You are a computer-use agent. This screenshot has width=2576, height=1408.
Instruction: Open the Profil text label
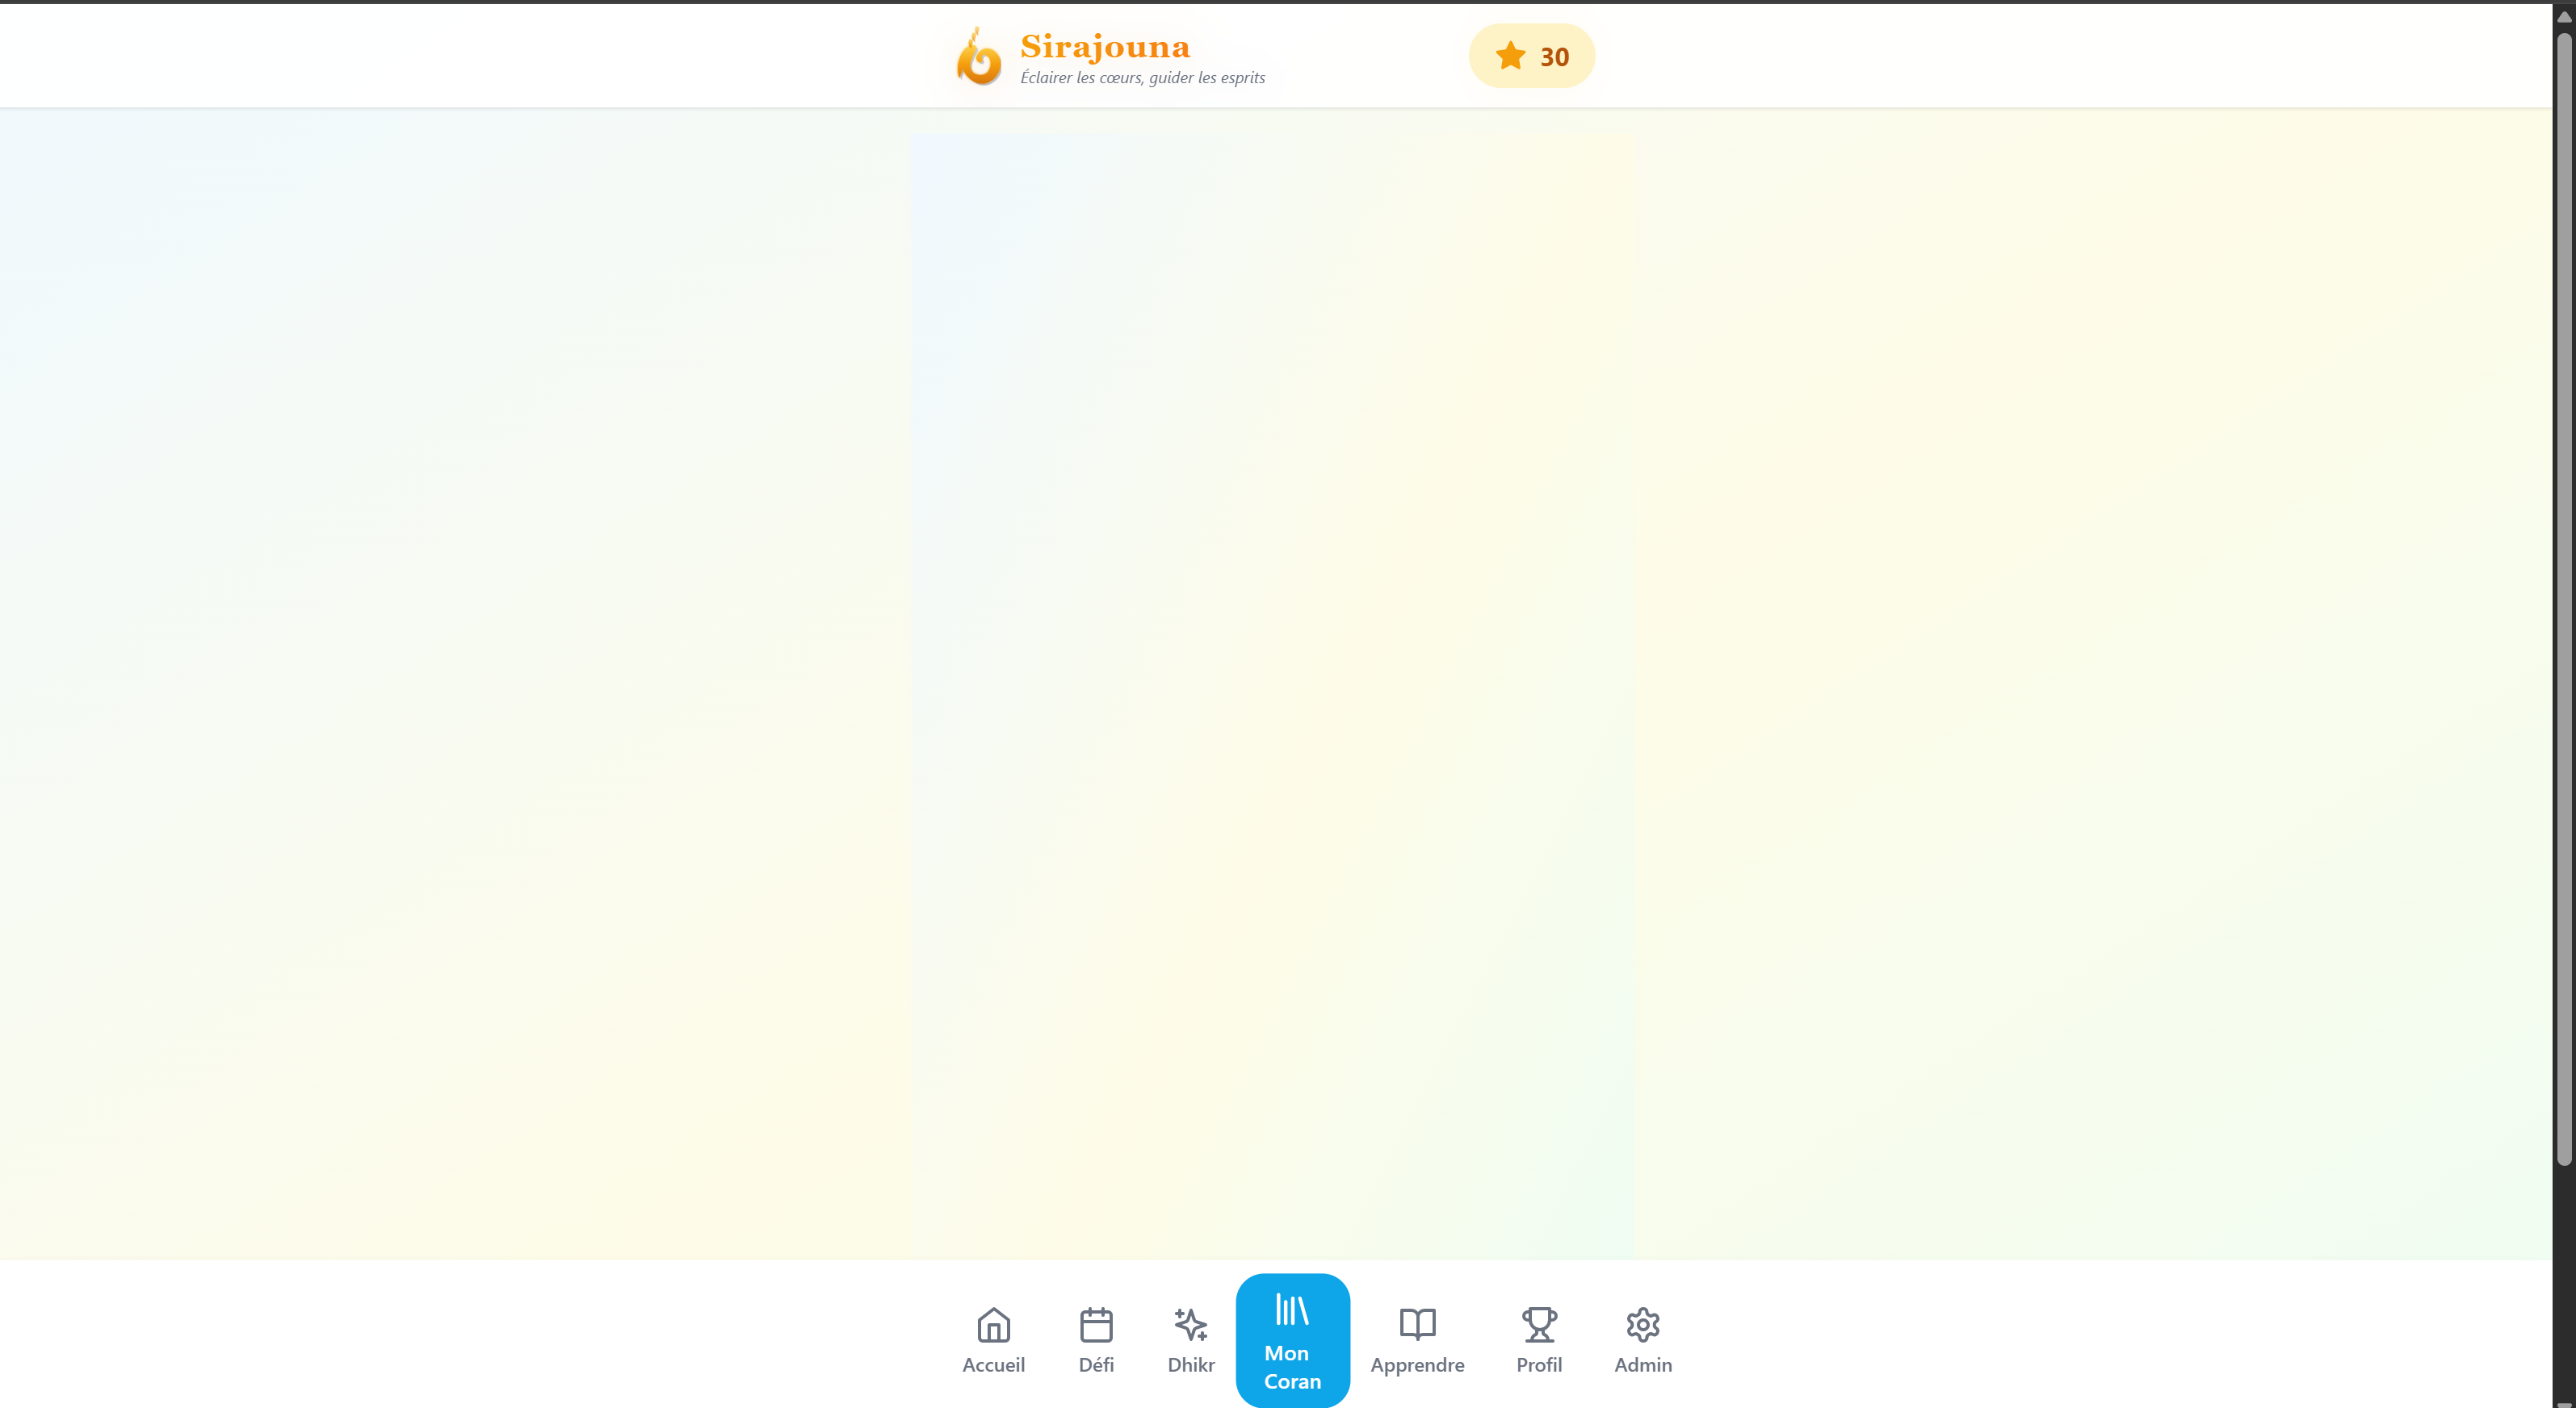(x=1538, y=1365)
